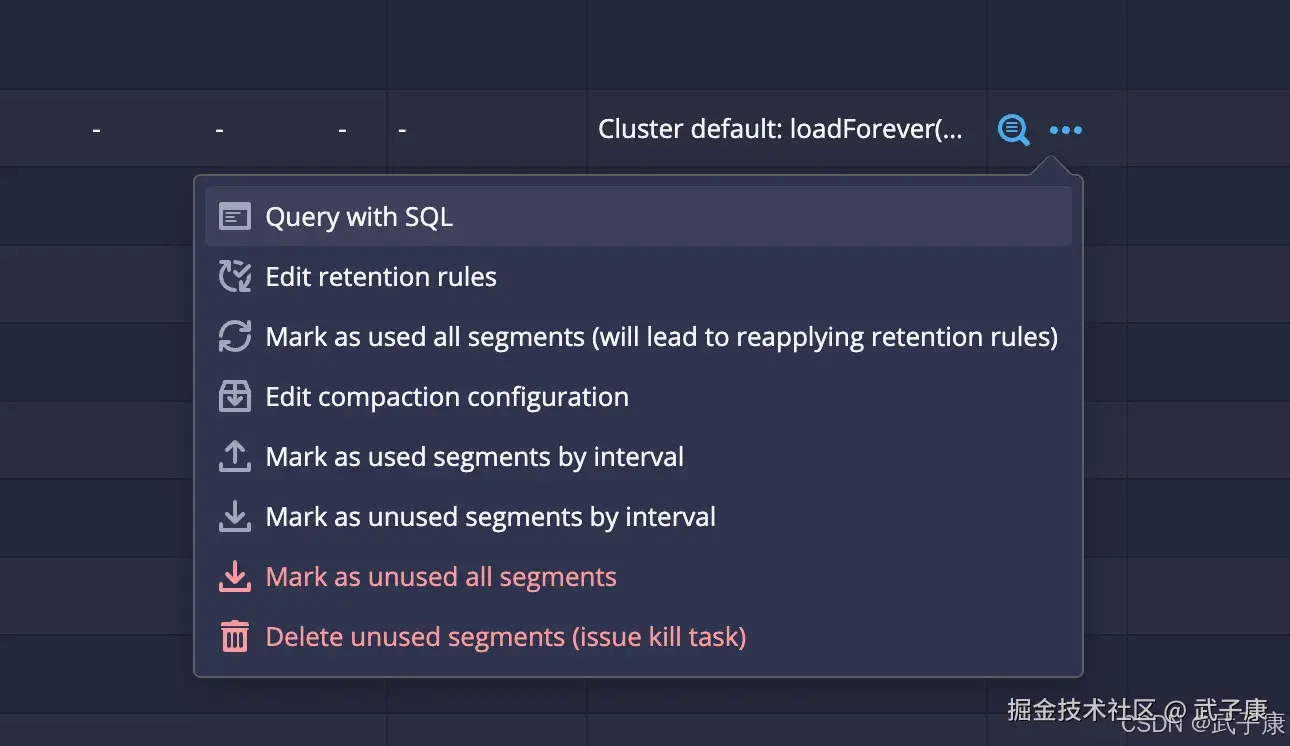Choose Mark as unused all segments

point(440,576)
